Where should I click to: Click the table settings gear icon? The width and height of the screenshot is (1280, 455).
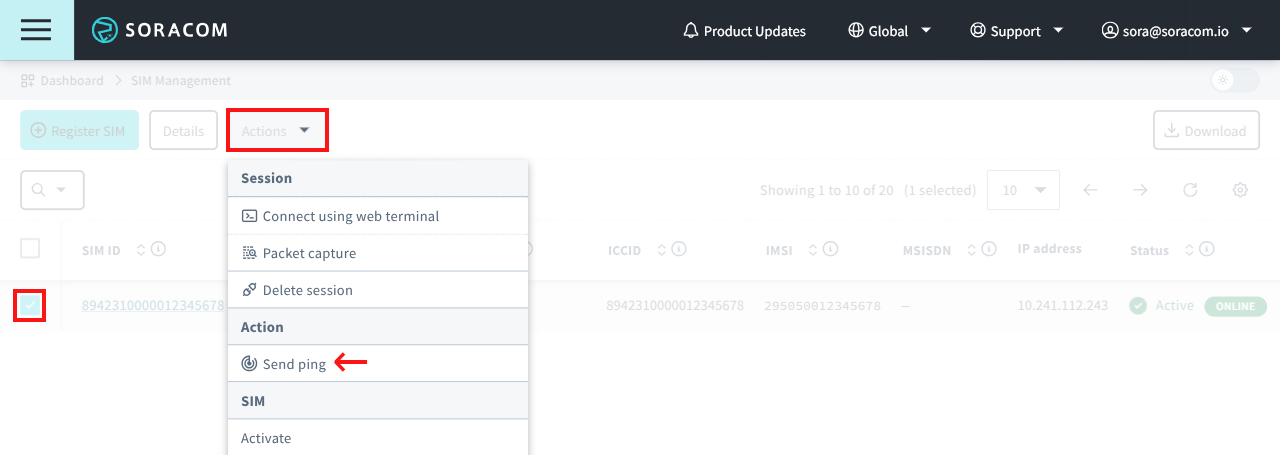[x=1240, y=190]
